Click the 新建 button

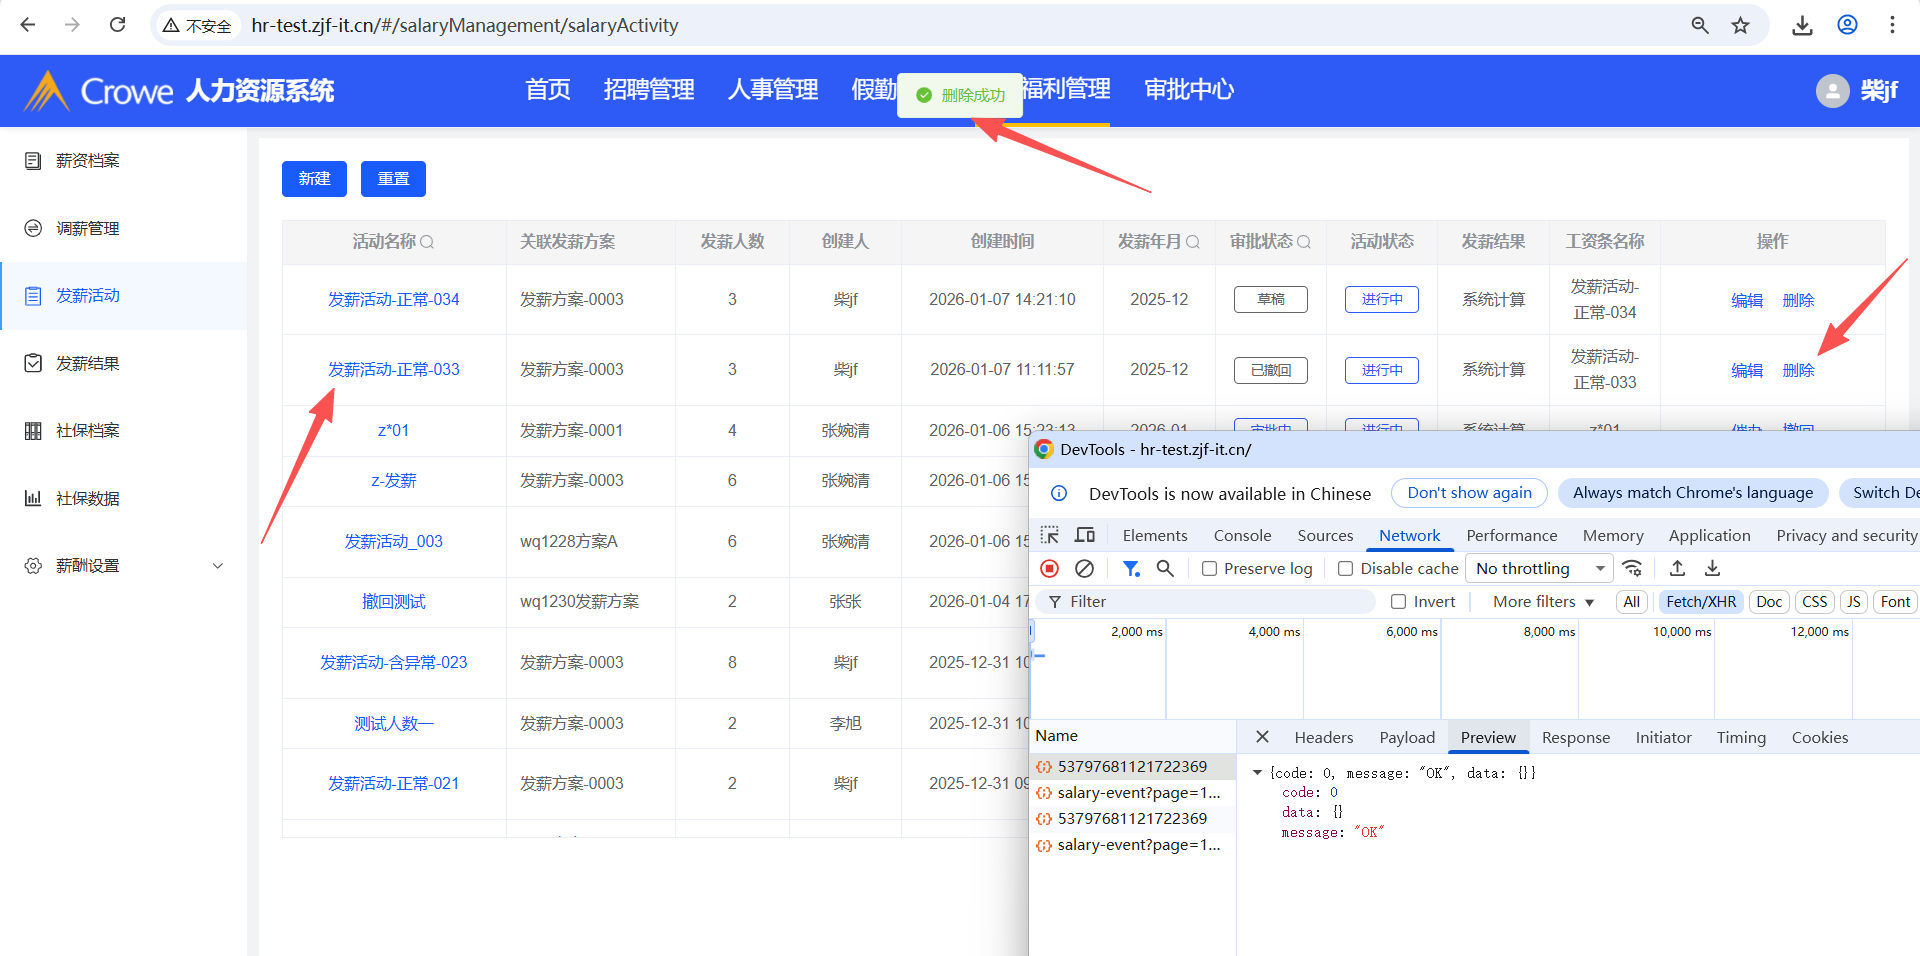click(x=314, y=179)
